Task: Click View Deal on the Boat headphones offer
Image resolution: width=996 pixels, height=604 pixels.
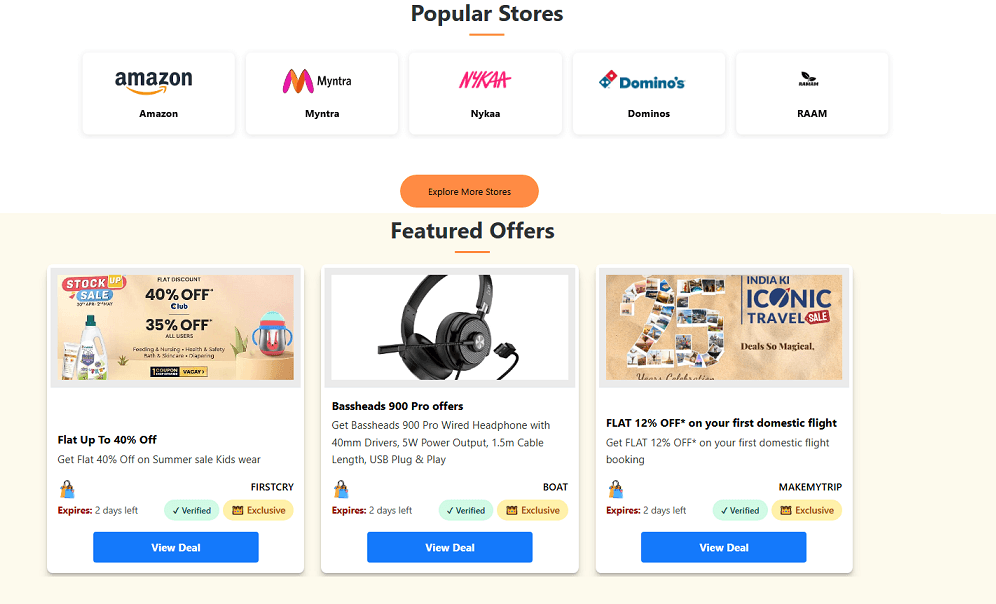Action: (x=449, y=547)
